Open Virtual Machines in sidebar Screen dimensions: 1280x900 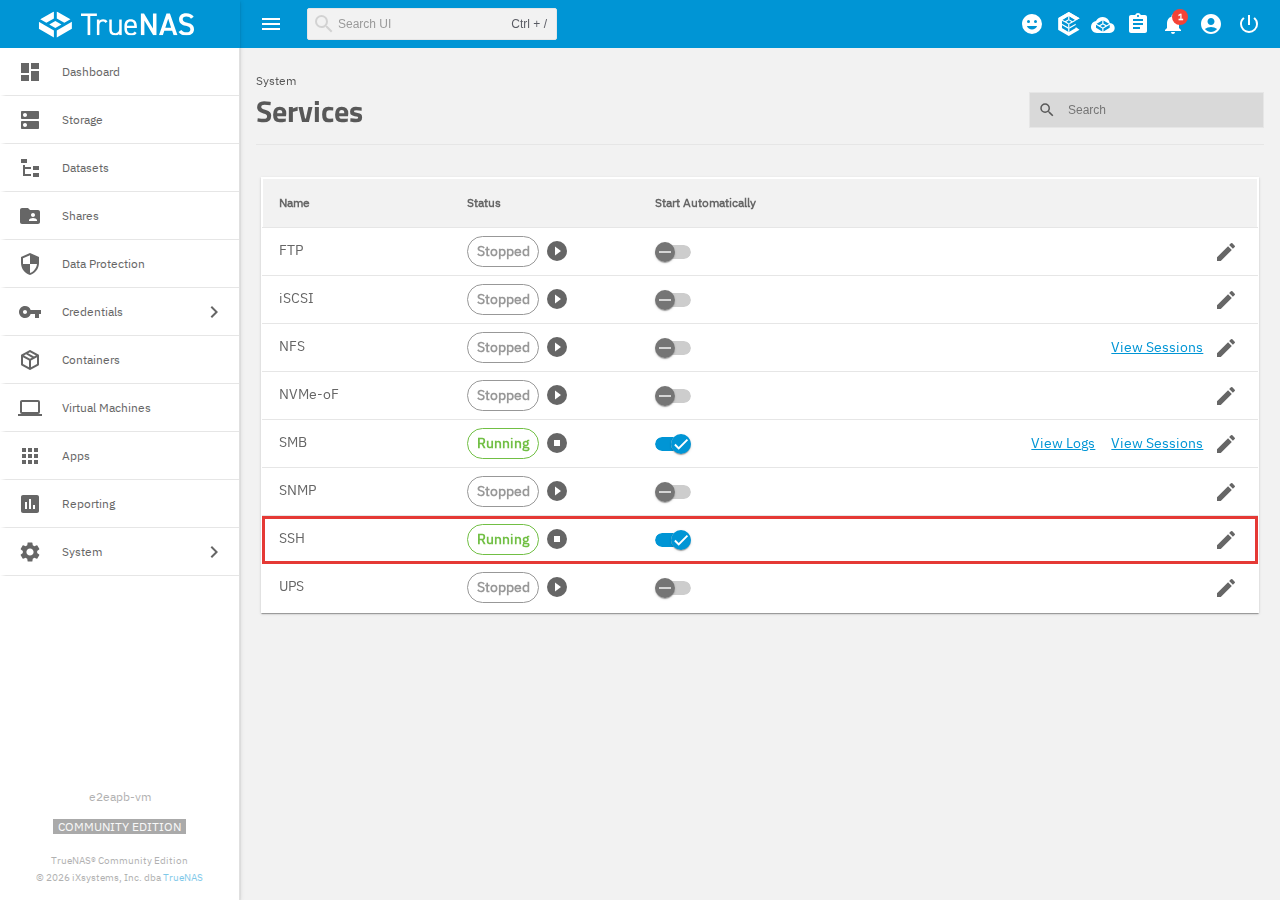pos(120,408)
